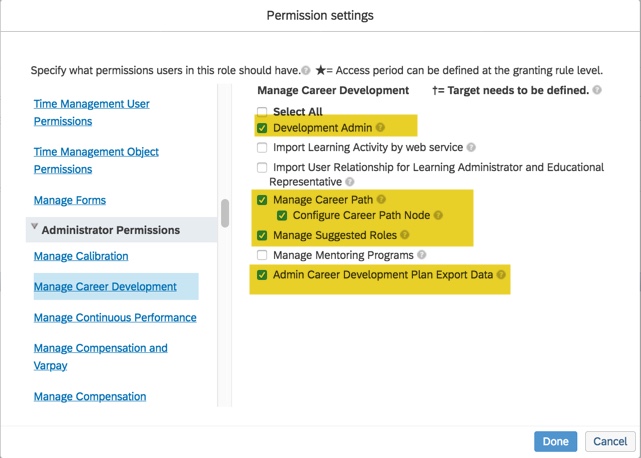The image size is (641, 458).
Task: Click help icon next to Import Learning Activity by web service
Action: click(x=471, y=148)
